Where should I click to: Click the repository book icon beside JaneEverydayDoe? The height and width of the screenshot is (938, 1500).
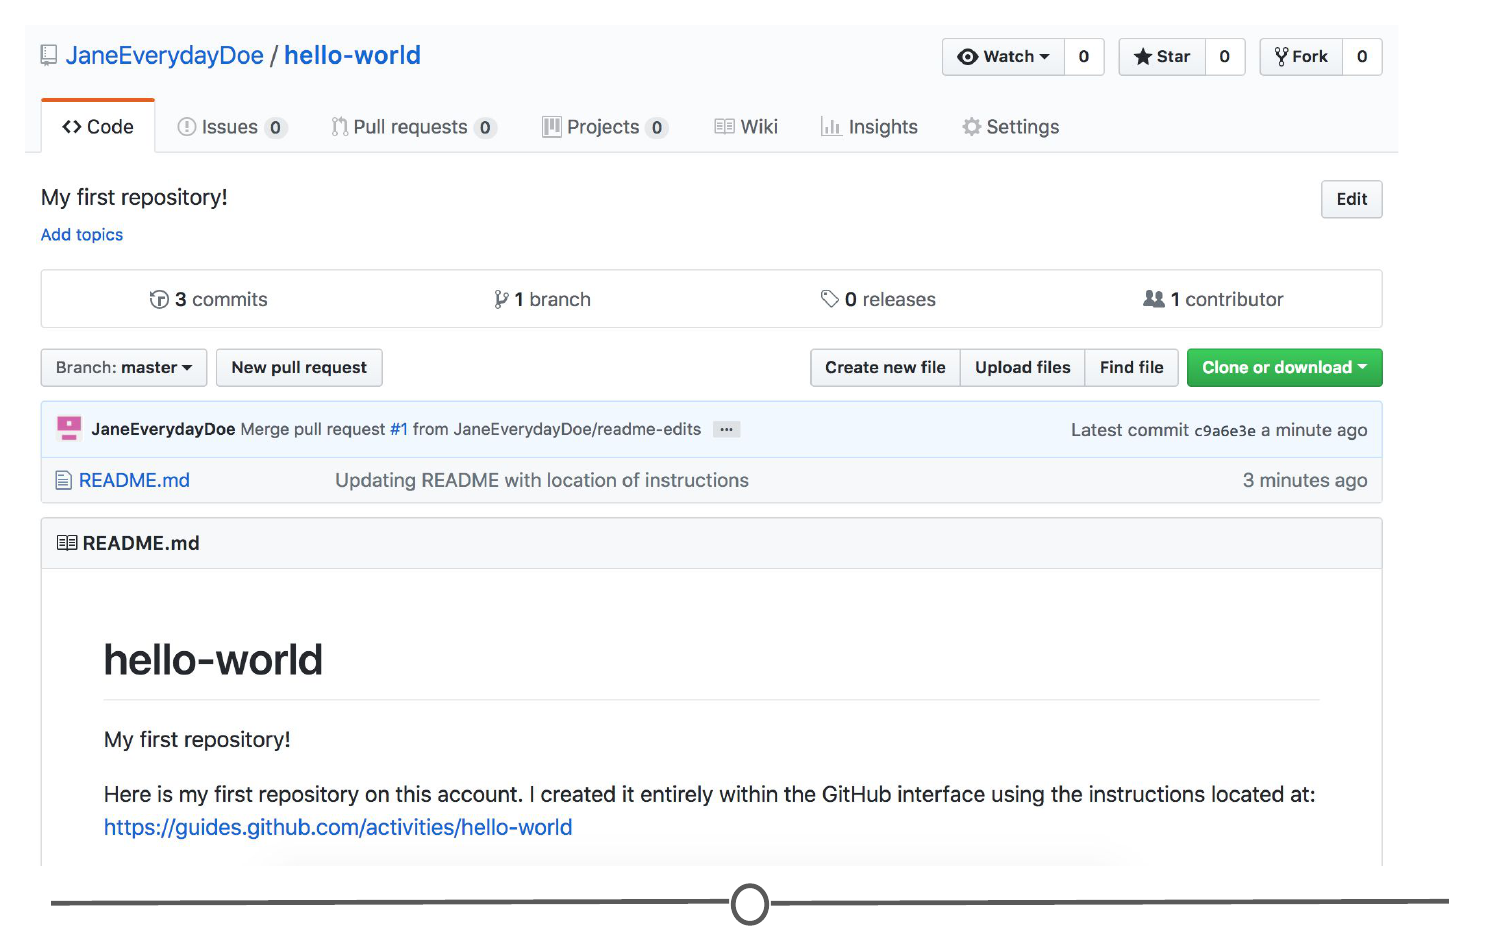[x=48, y=55]
